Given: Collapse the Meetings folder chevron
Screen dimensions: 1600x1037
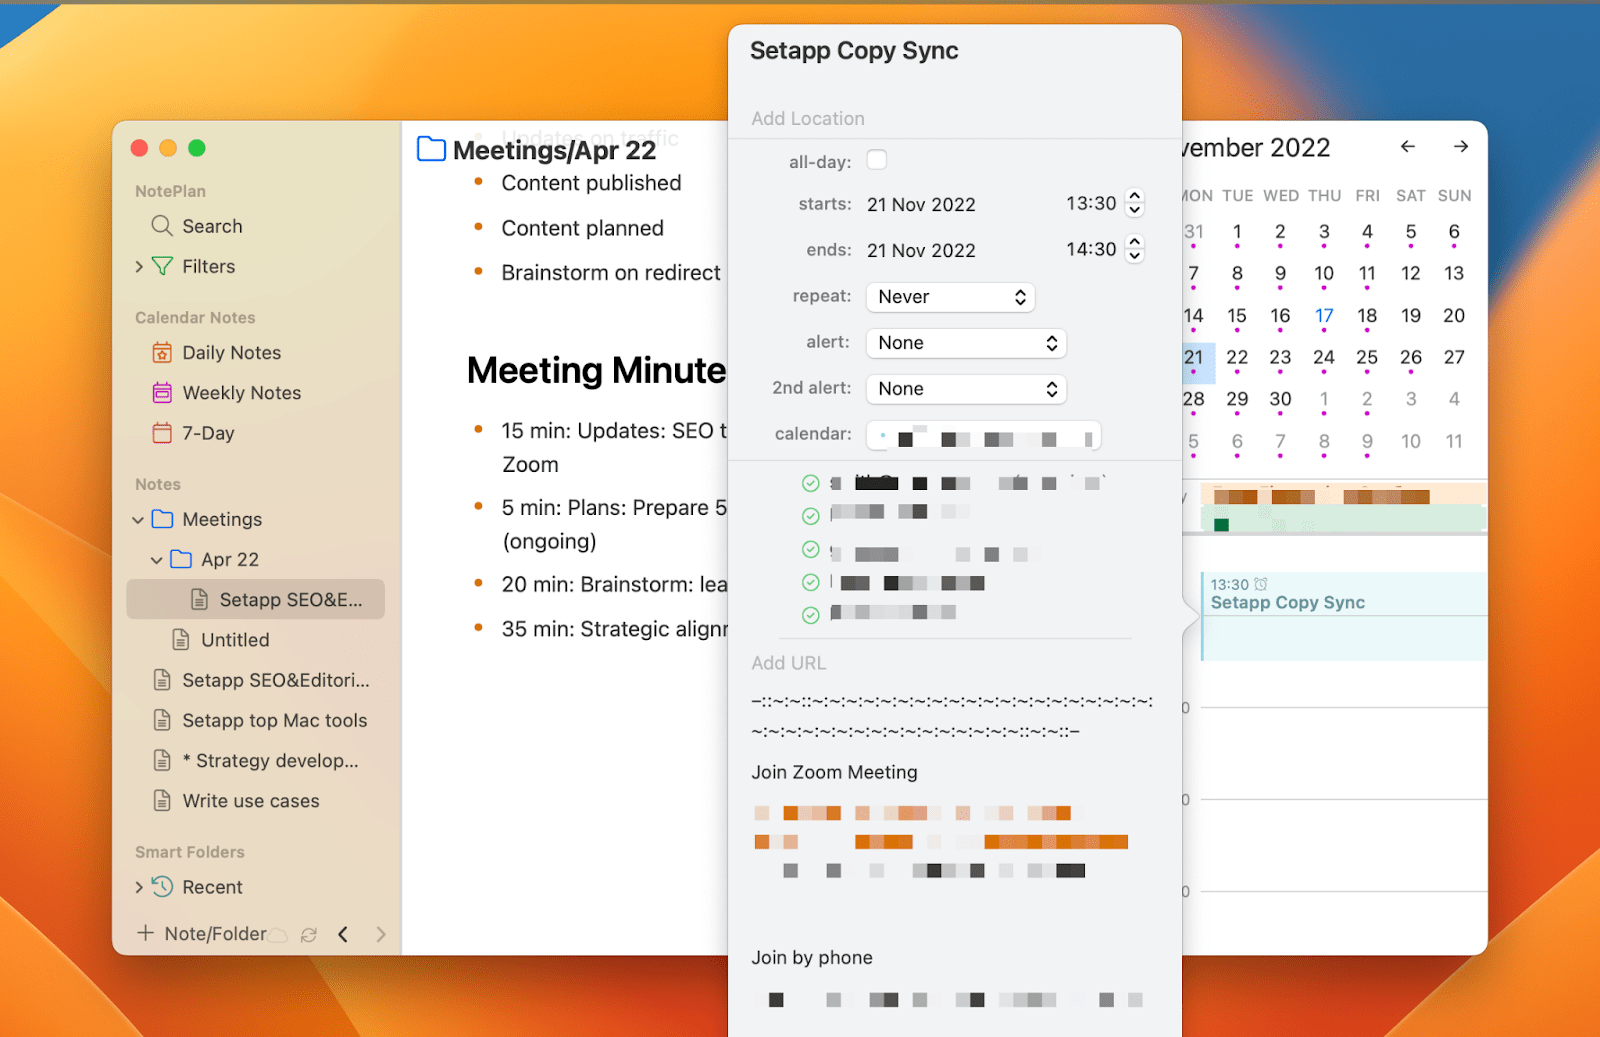Looking at the screenshot, I should tap(138, 520).
